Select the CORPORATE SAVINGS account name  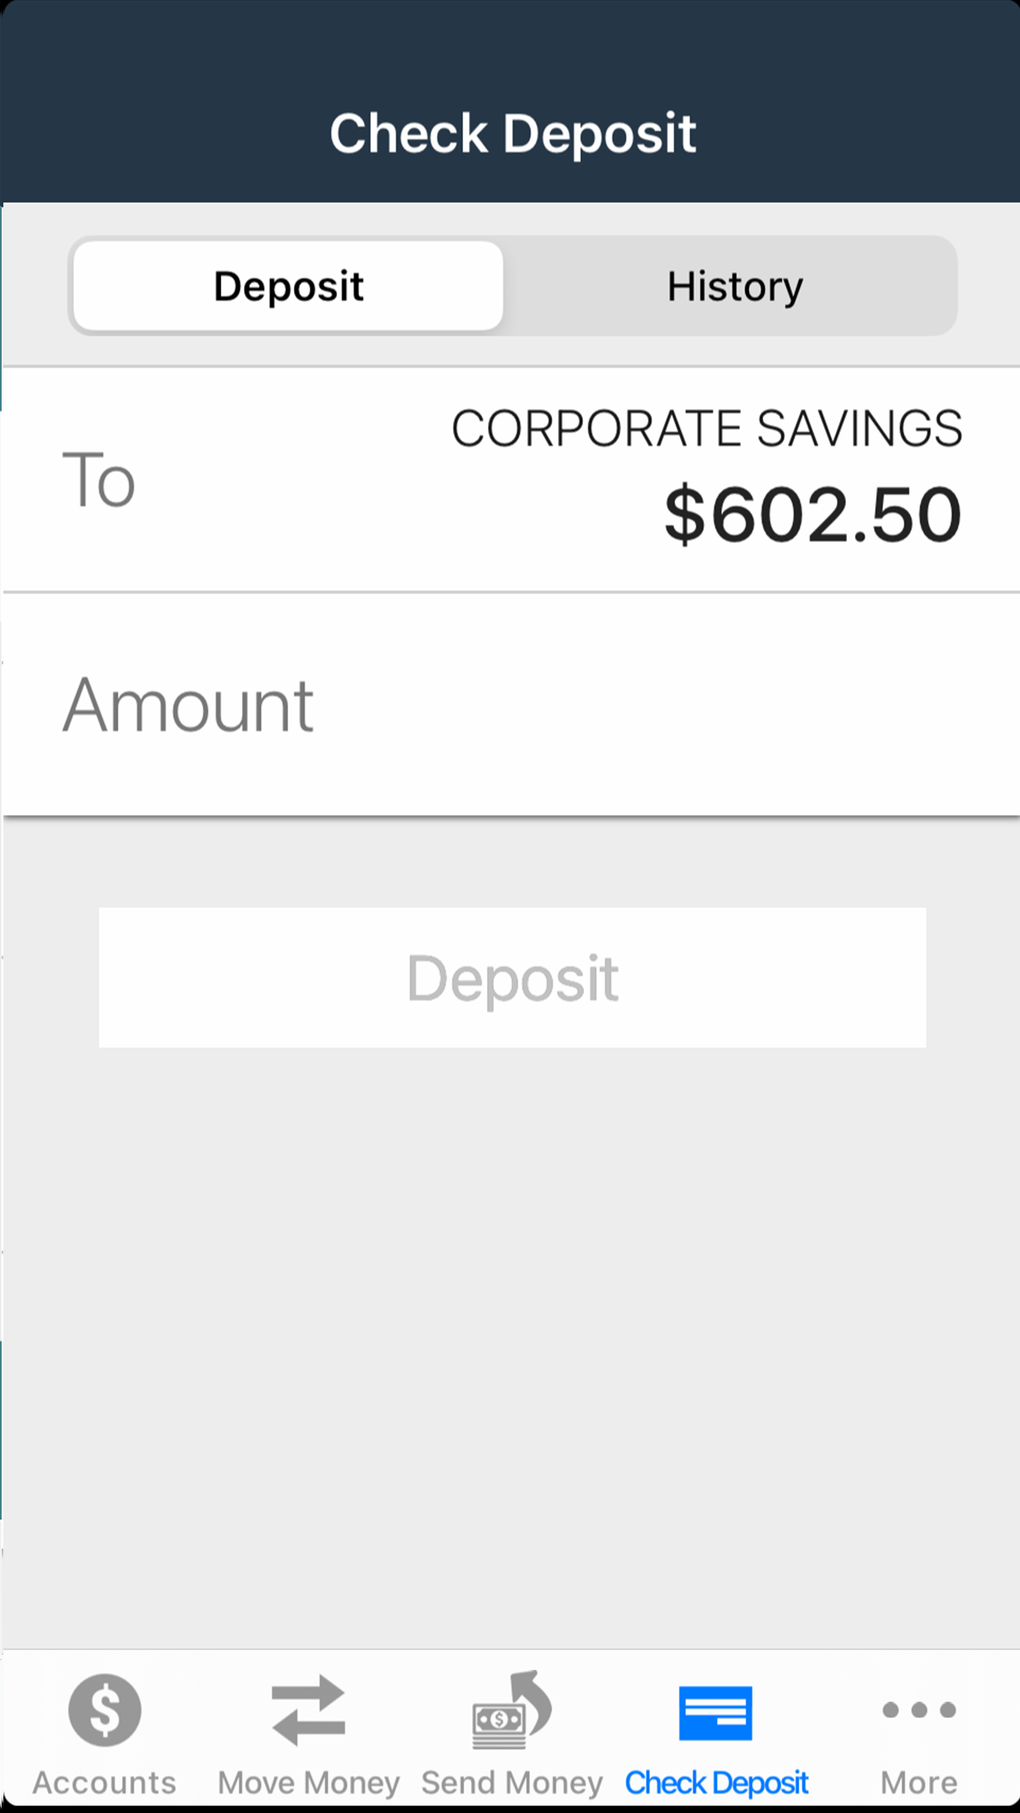click(706, 429)
